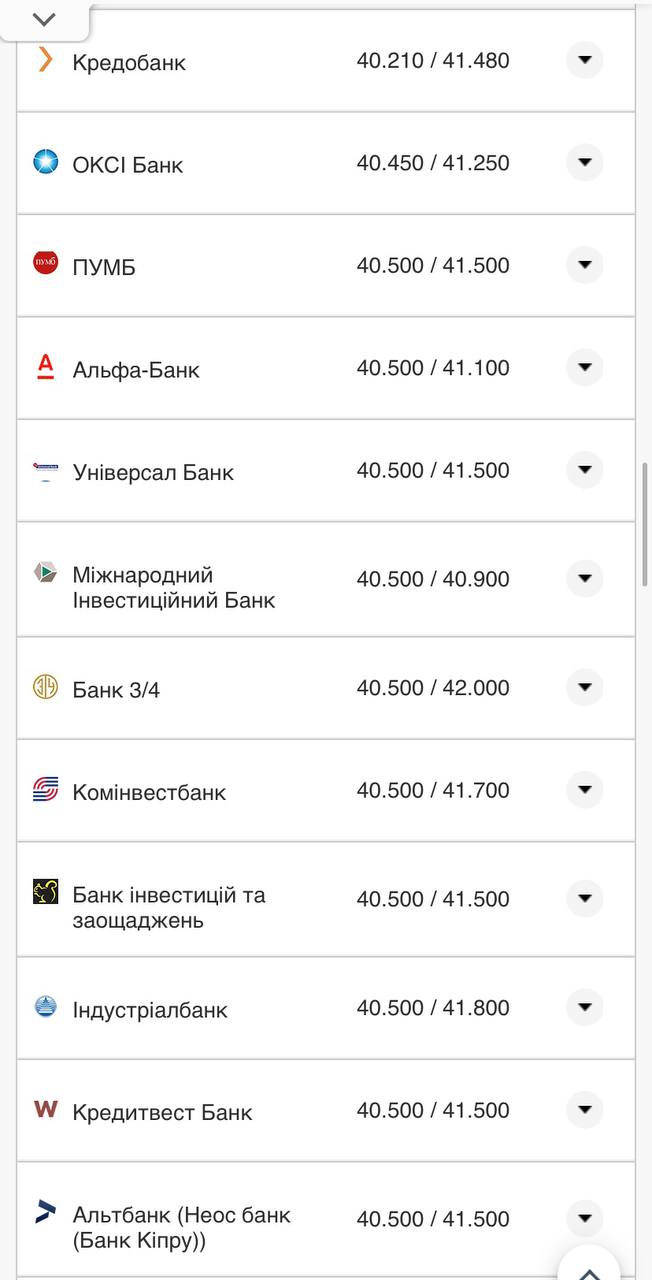Expand details for ПУМБ
The width and height of the screenshot is (652, 1280).
[x=584, y=264]
